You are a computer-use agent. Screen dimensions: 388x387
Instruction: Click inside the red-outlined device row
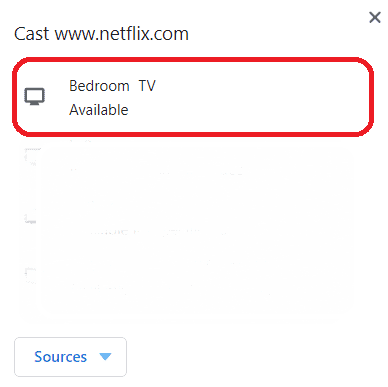[x=193, y=97]
